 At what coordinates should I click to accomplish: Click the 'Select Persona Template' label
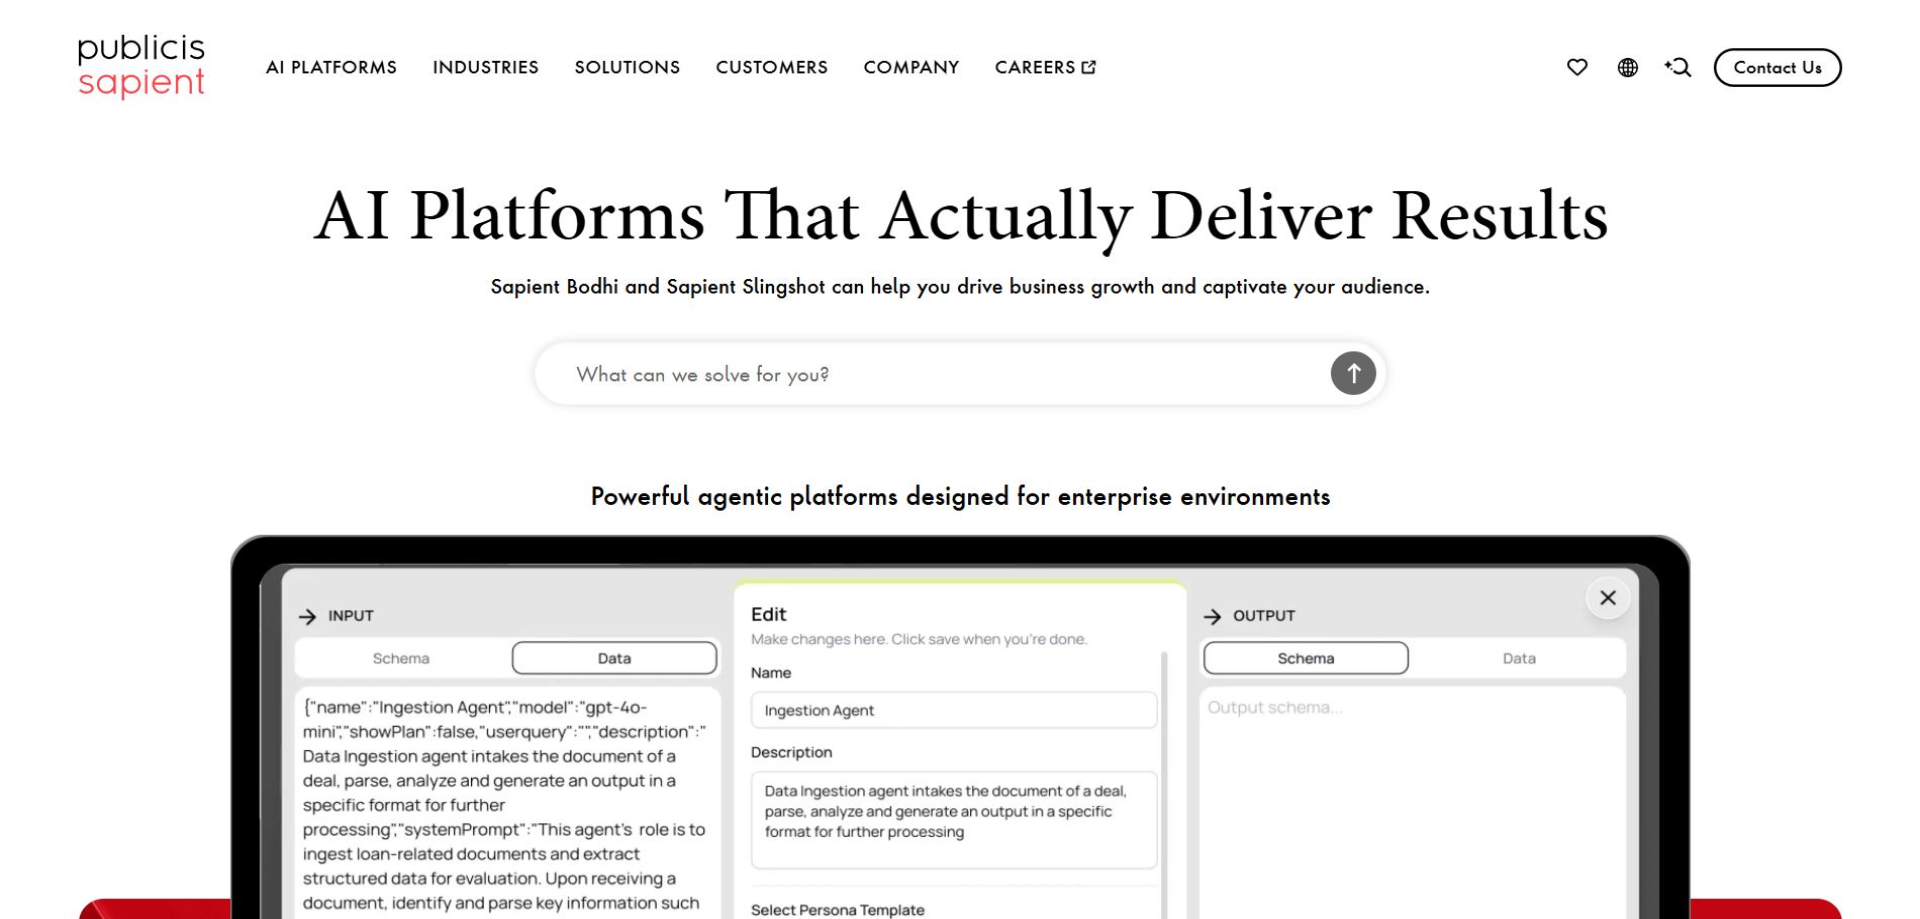[x=838, y=910]
